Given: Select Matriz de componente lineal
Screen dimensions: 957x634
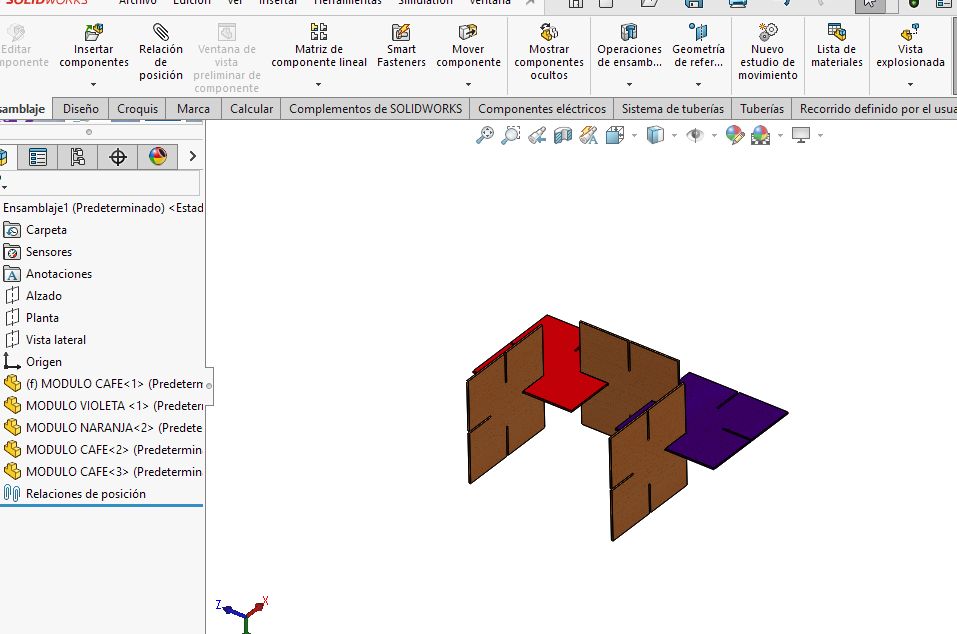Looking at the screenshot, I should pos(319,46).
